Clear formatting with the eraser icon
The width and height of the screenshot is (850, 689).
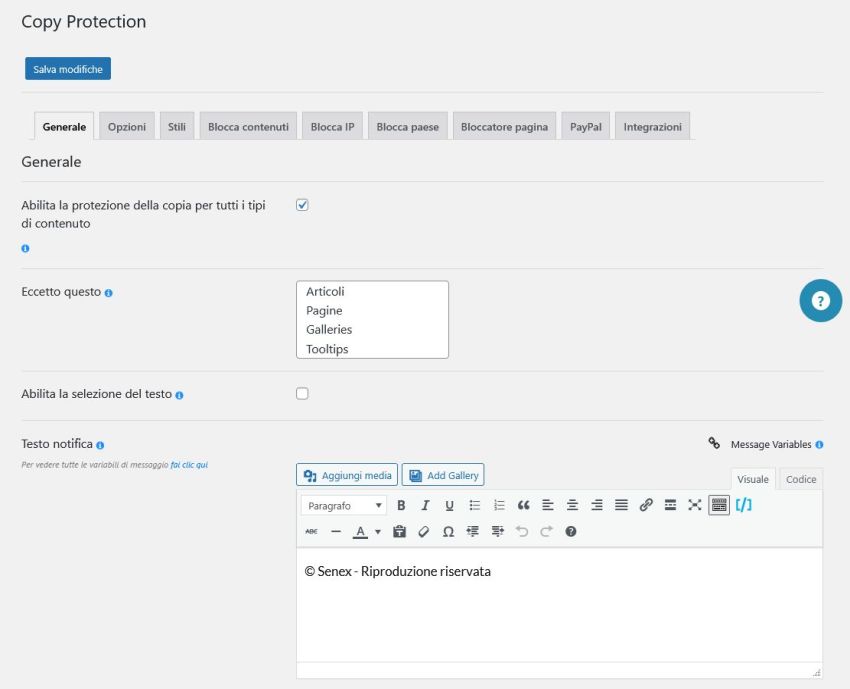(424, 531)
